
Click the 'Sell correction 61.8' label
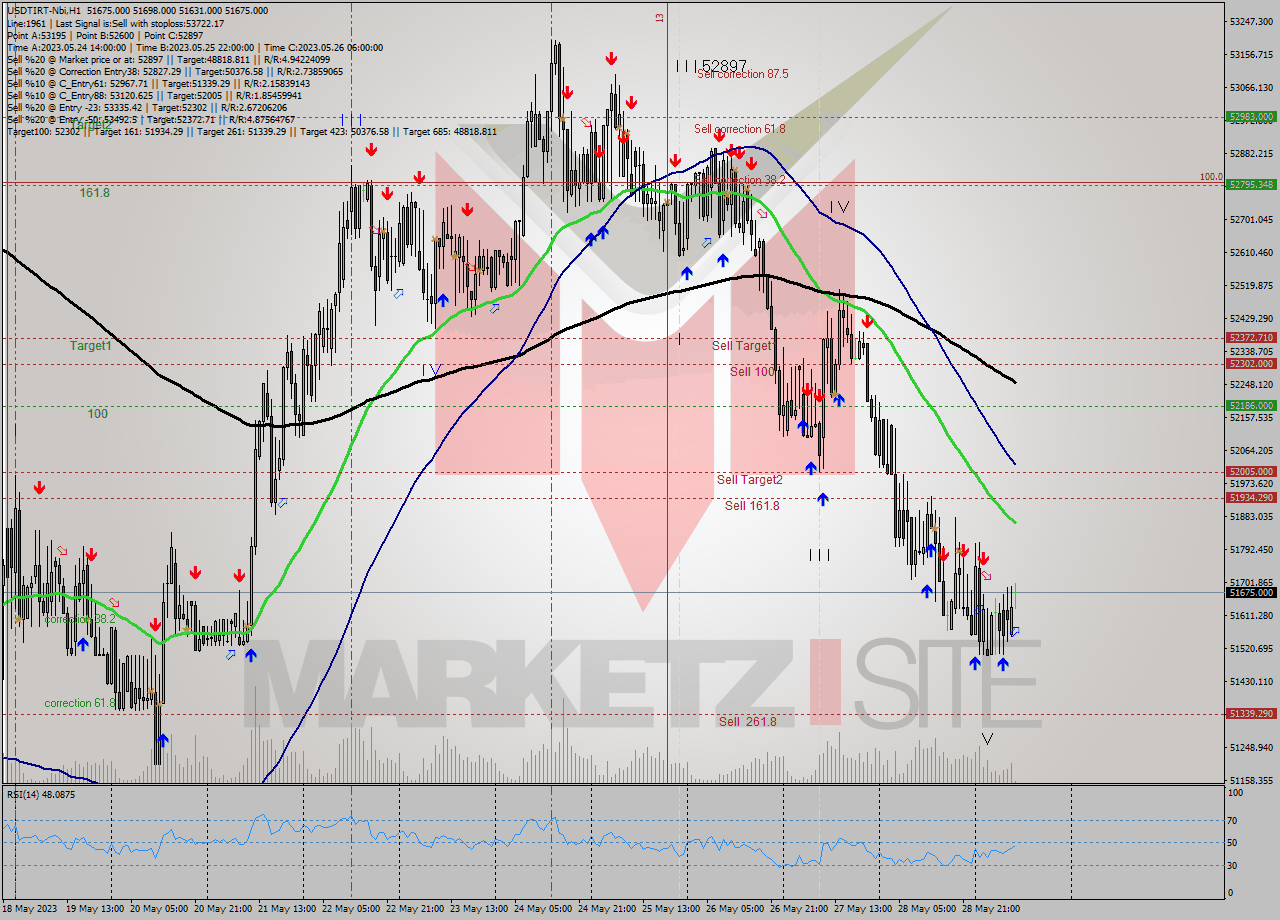(x=740, y=129)
